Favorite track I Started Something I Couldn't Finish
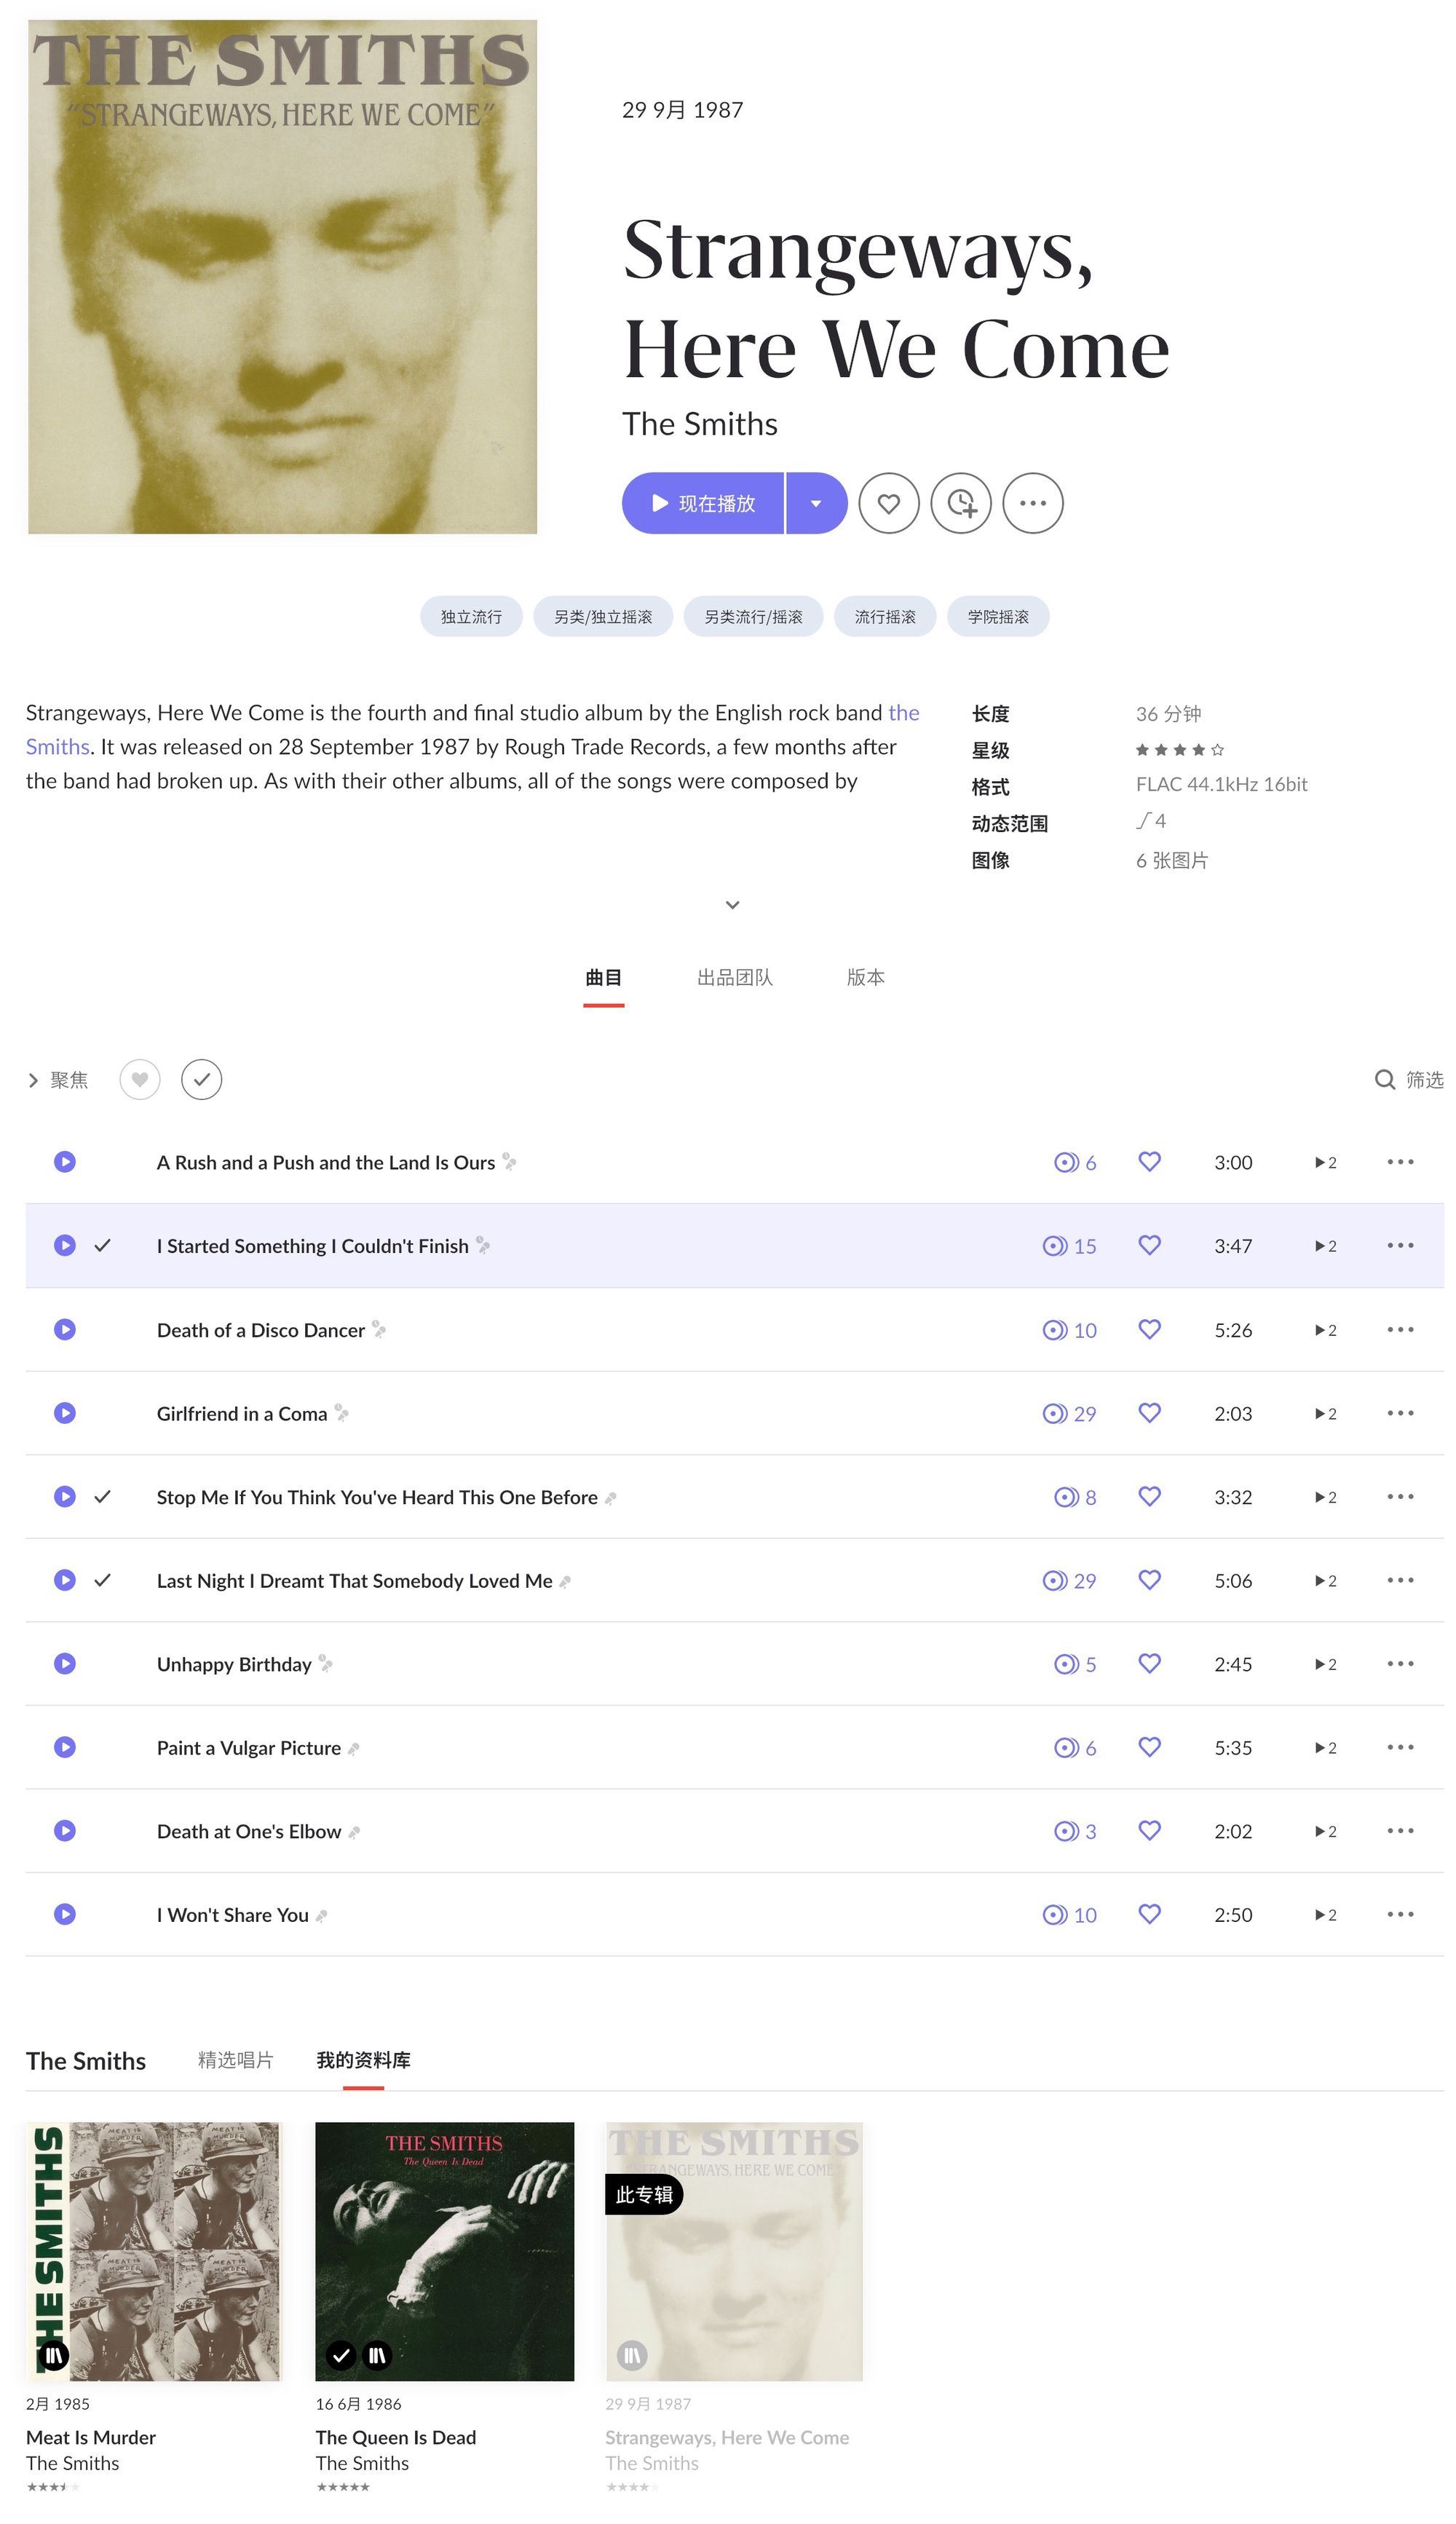 point(1150,1245)
